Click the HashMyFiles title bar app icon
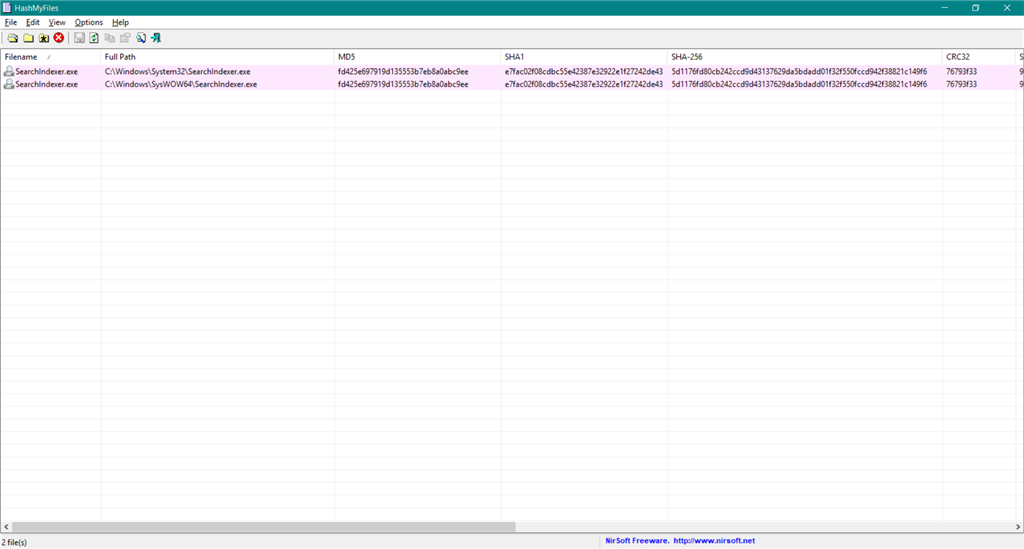 point(7,8)
